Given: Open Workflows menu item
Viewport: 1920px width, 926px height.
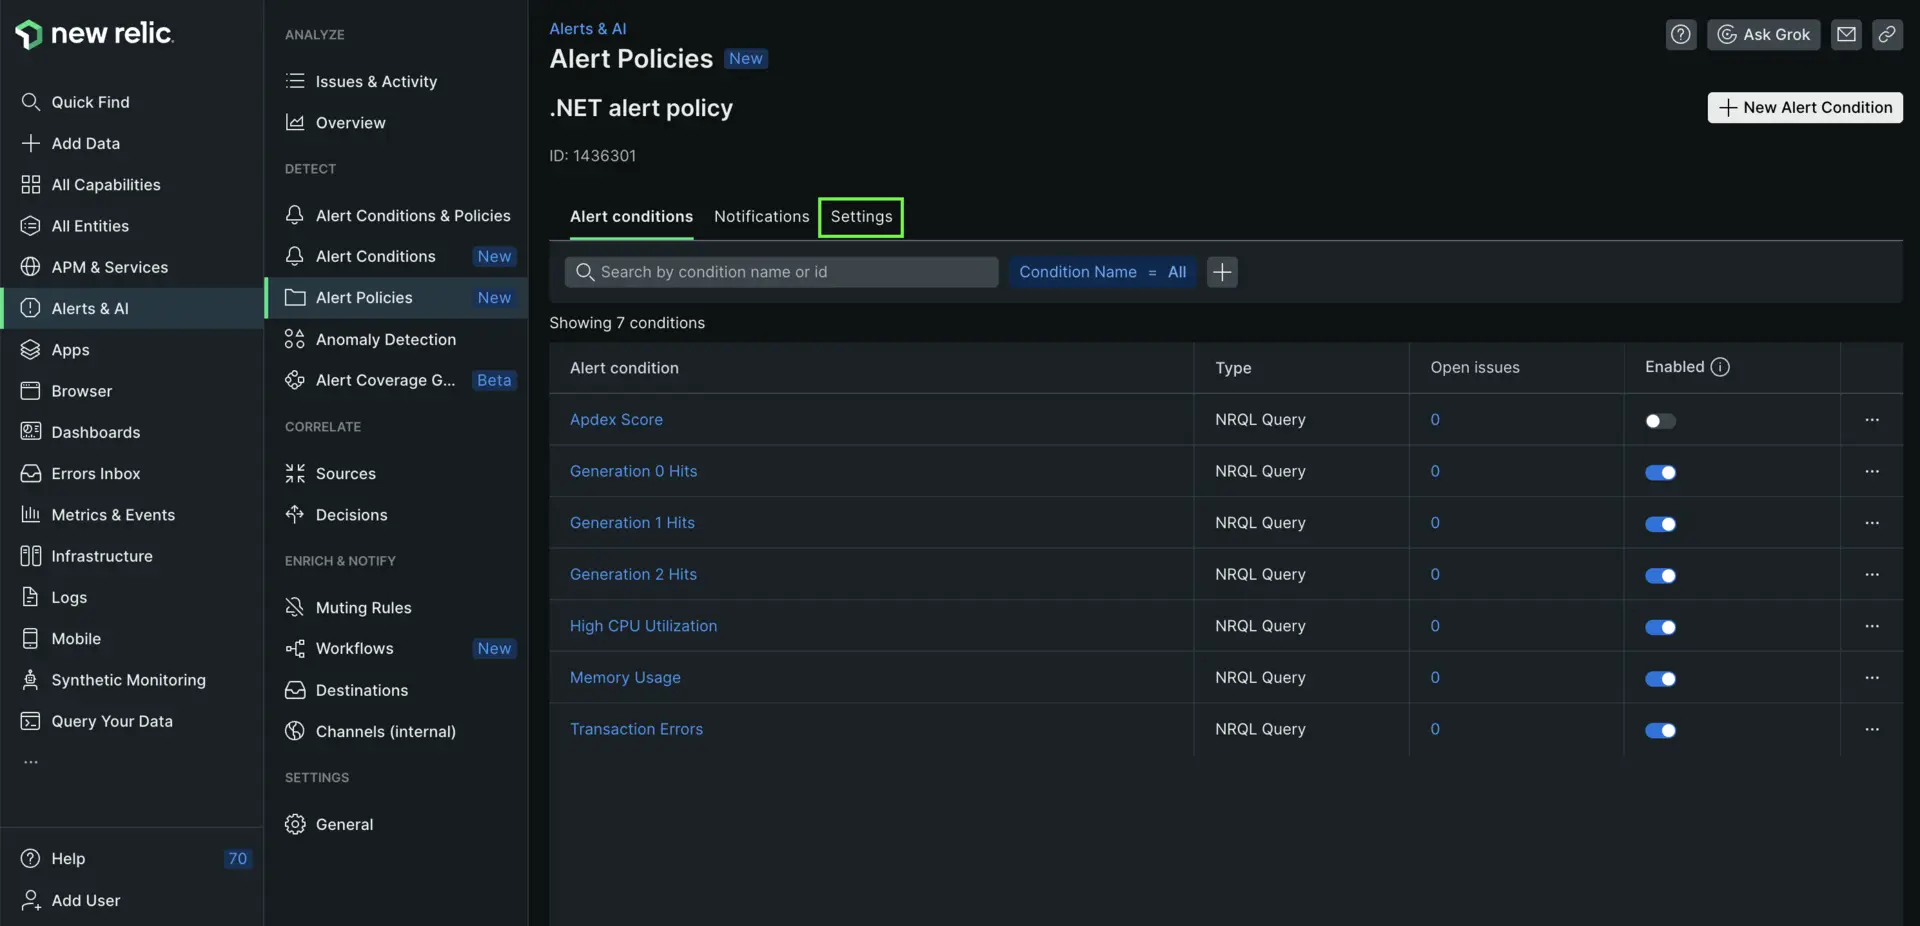Looking at the screenshot, I should [396, 648].
